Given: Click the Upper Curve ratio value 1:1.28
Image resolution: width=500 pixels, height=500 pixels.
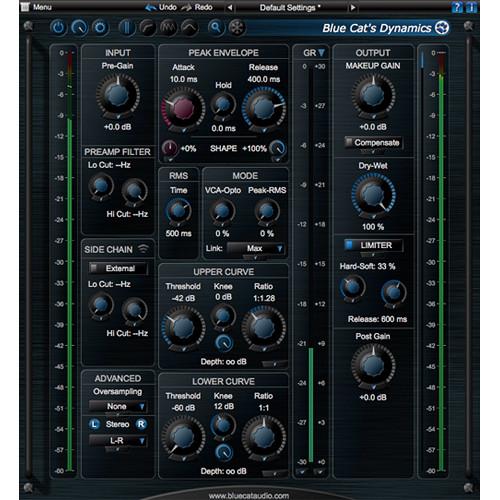Looking at the screenshot, I should click(x=264, y=298).
